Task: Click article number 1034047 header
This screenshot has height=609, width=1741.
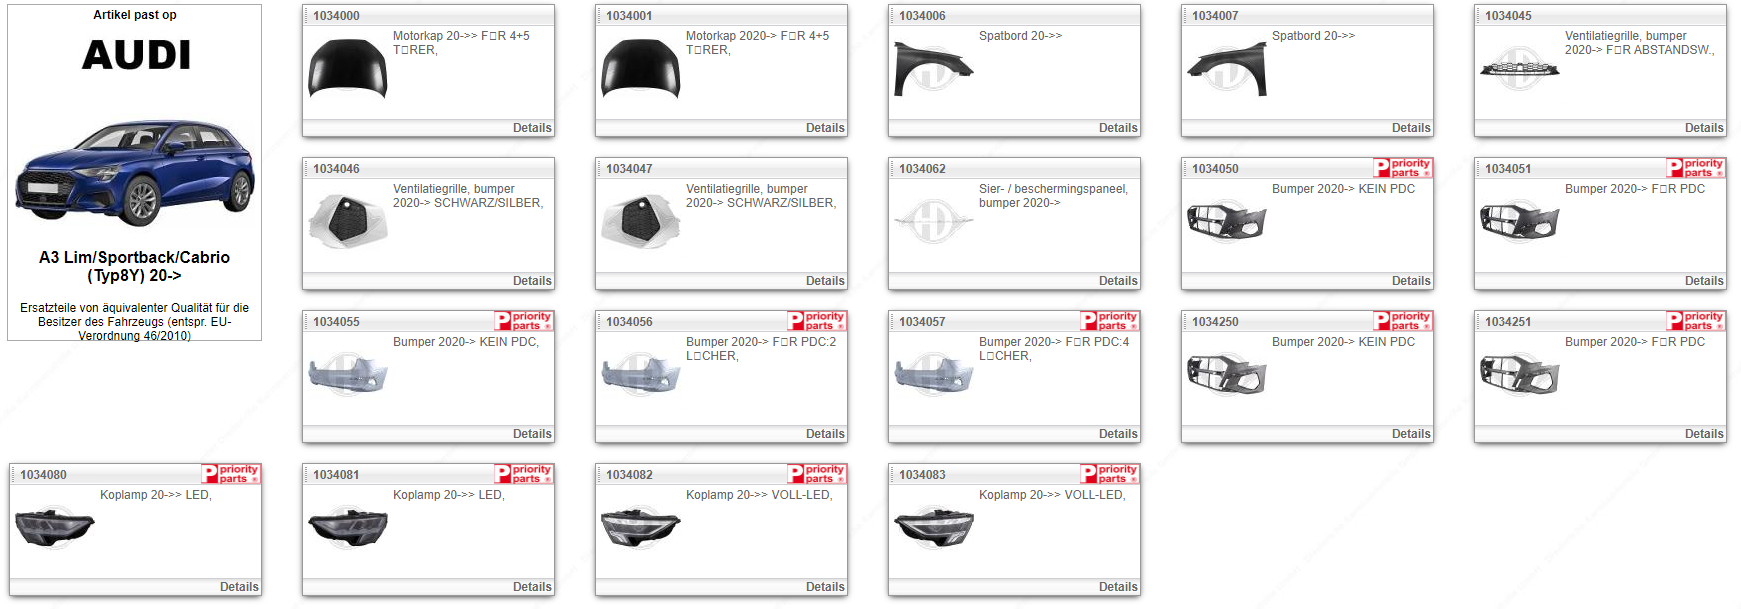Action: pos(629,169)
